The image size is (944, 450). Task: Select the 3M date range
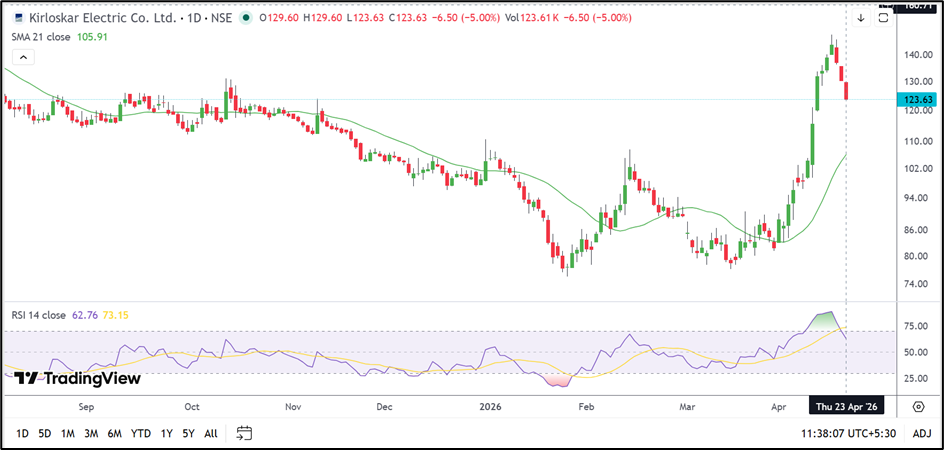coord(91,433)
